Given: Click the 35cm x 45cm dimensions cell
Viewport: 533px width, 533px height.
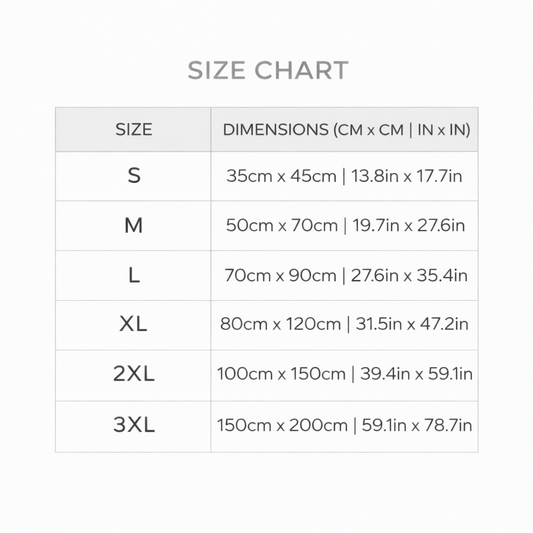Looking at the screenshot, I should tap(345, 176).
